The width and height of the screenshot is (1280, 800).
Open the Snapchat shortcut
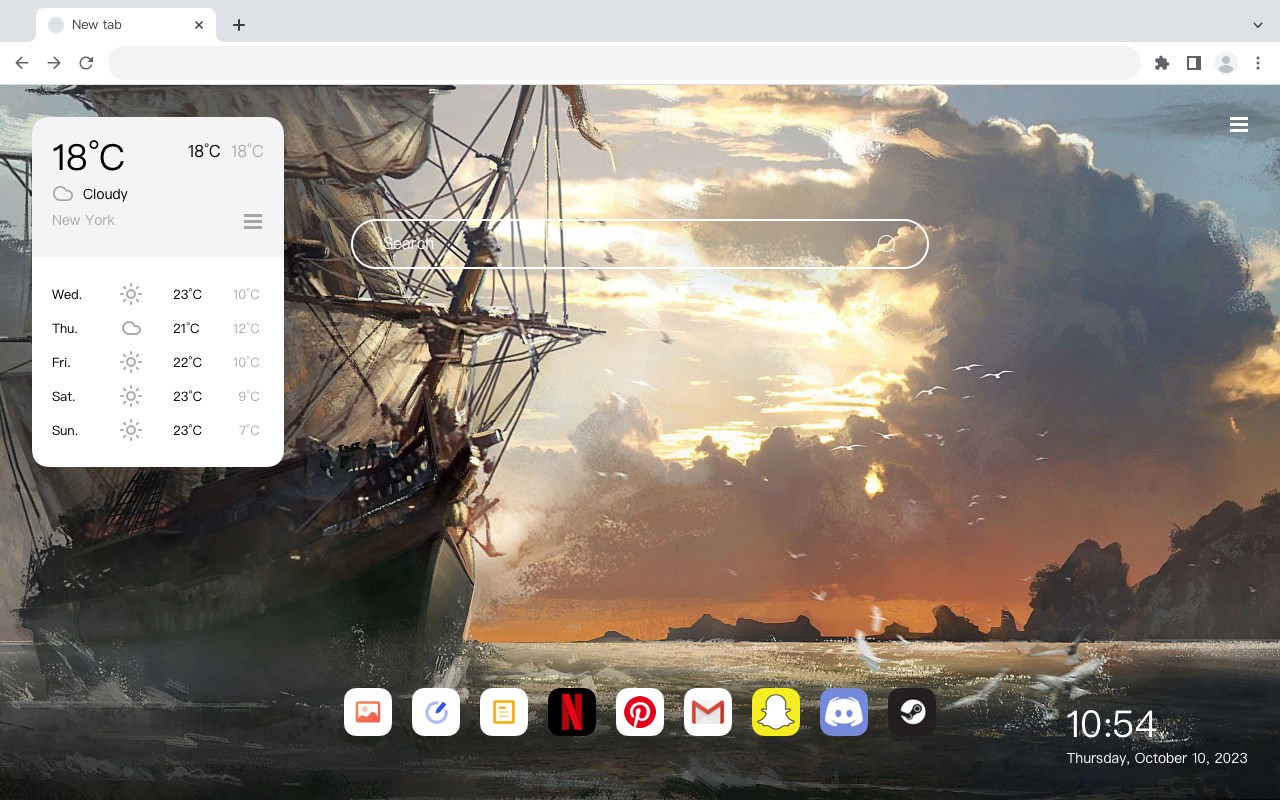(x=776, y=712)
